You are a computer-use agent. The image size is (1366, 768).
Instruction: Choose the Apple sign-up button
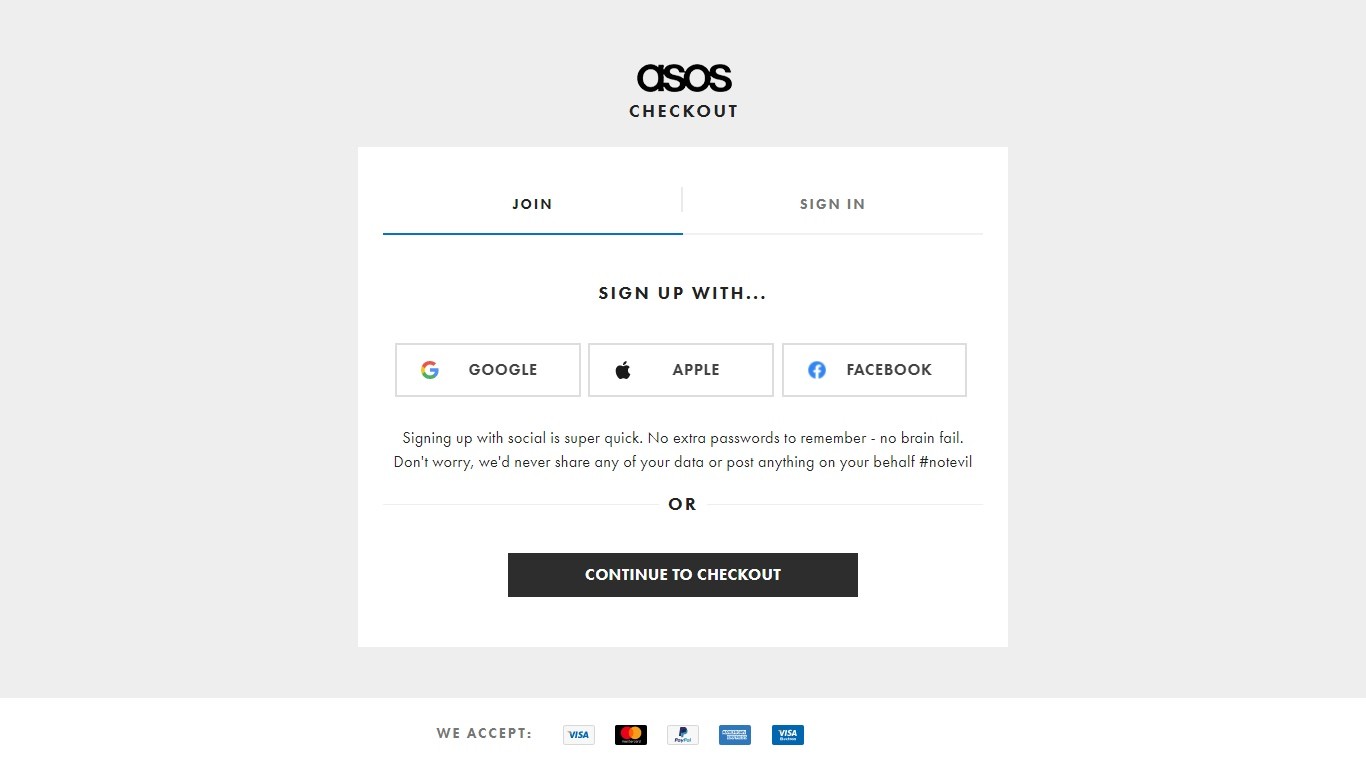tap(681, 370)
